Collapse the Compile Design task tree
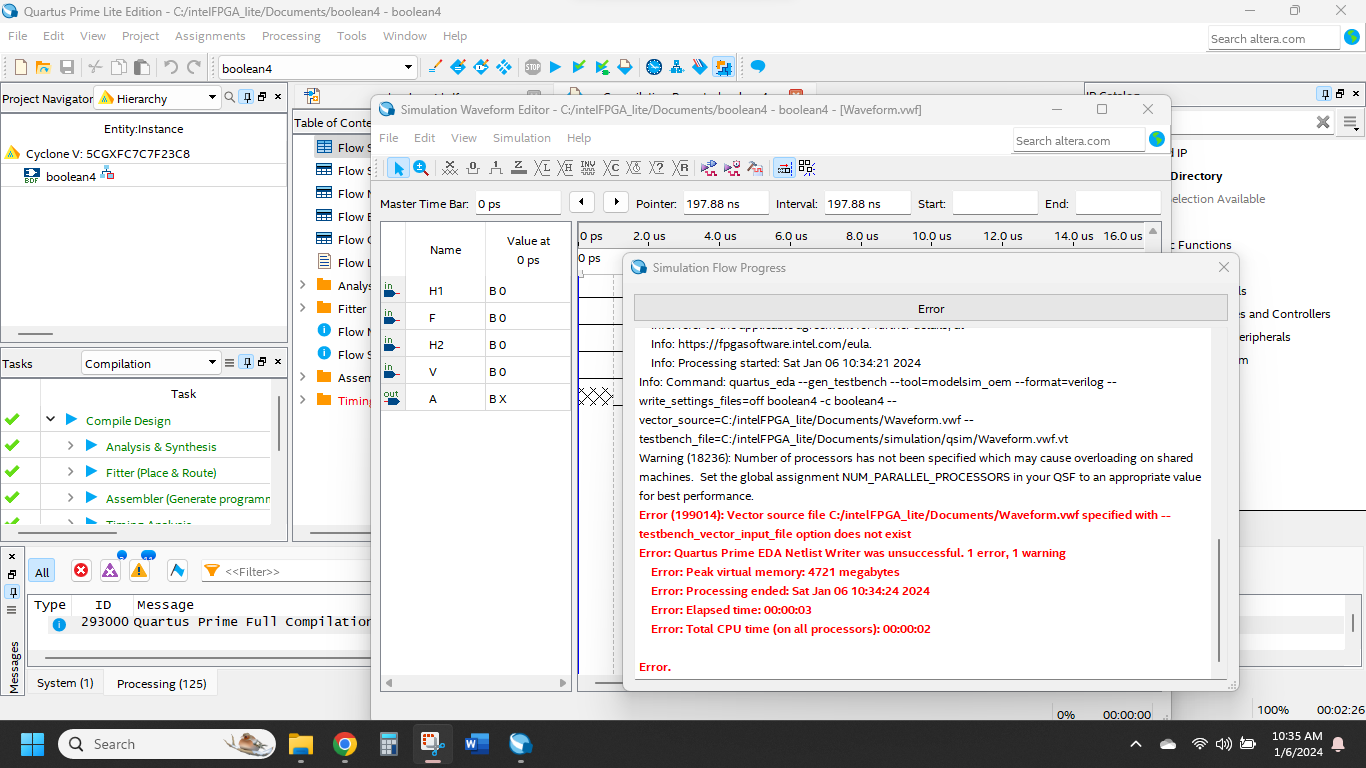Image resolution: width=1366 pixels, height=768 pixels. pos(50,420)
